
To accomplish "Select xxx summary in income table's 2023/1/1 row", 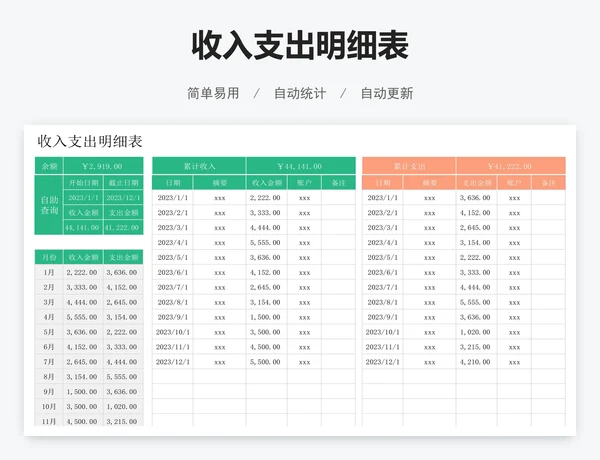I will pos(220,198).
